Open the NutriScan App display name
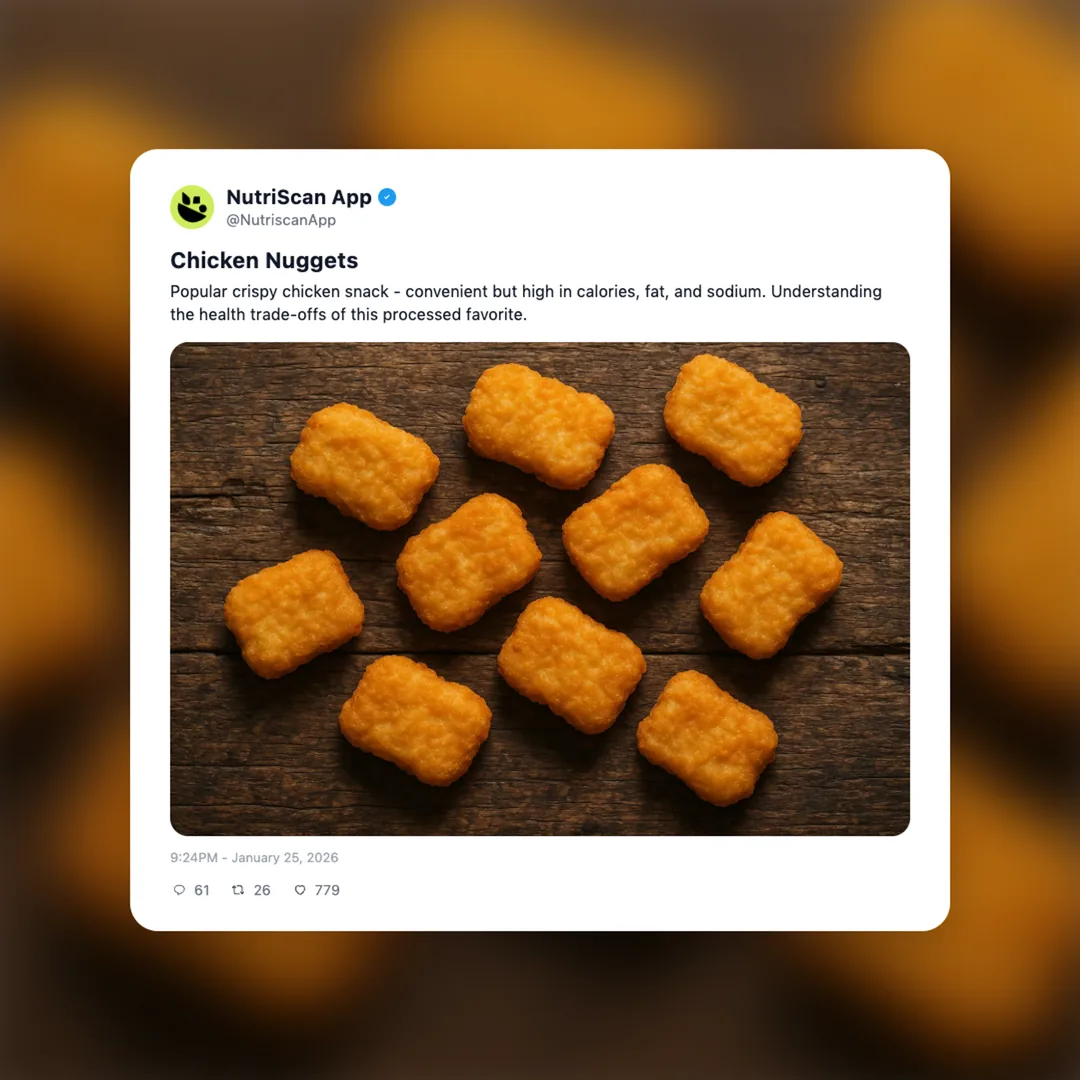Viewport: 1080px width, 1080px height. (299, 197)
